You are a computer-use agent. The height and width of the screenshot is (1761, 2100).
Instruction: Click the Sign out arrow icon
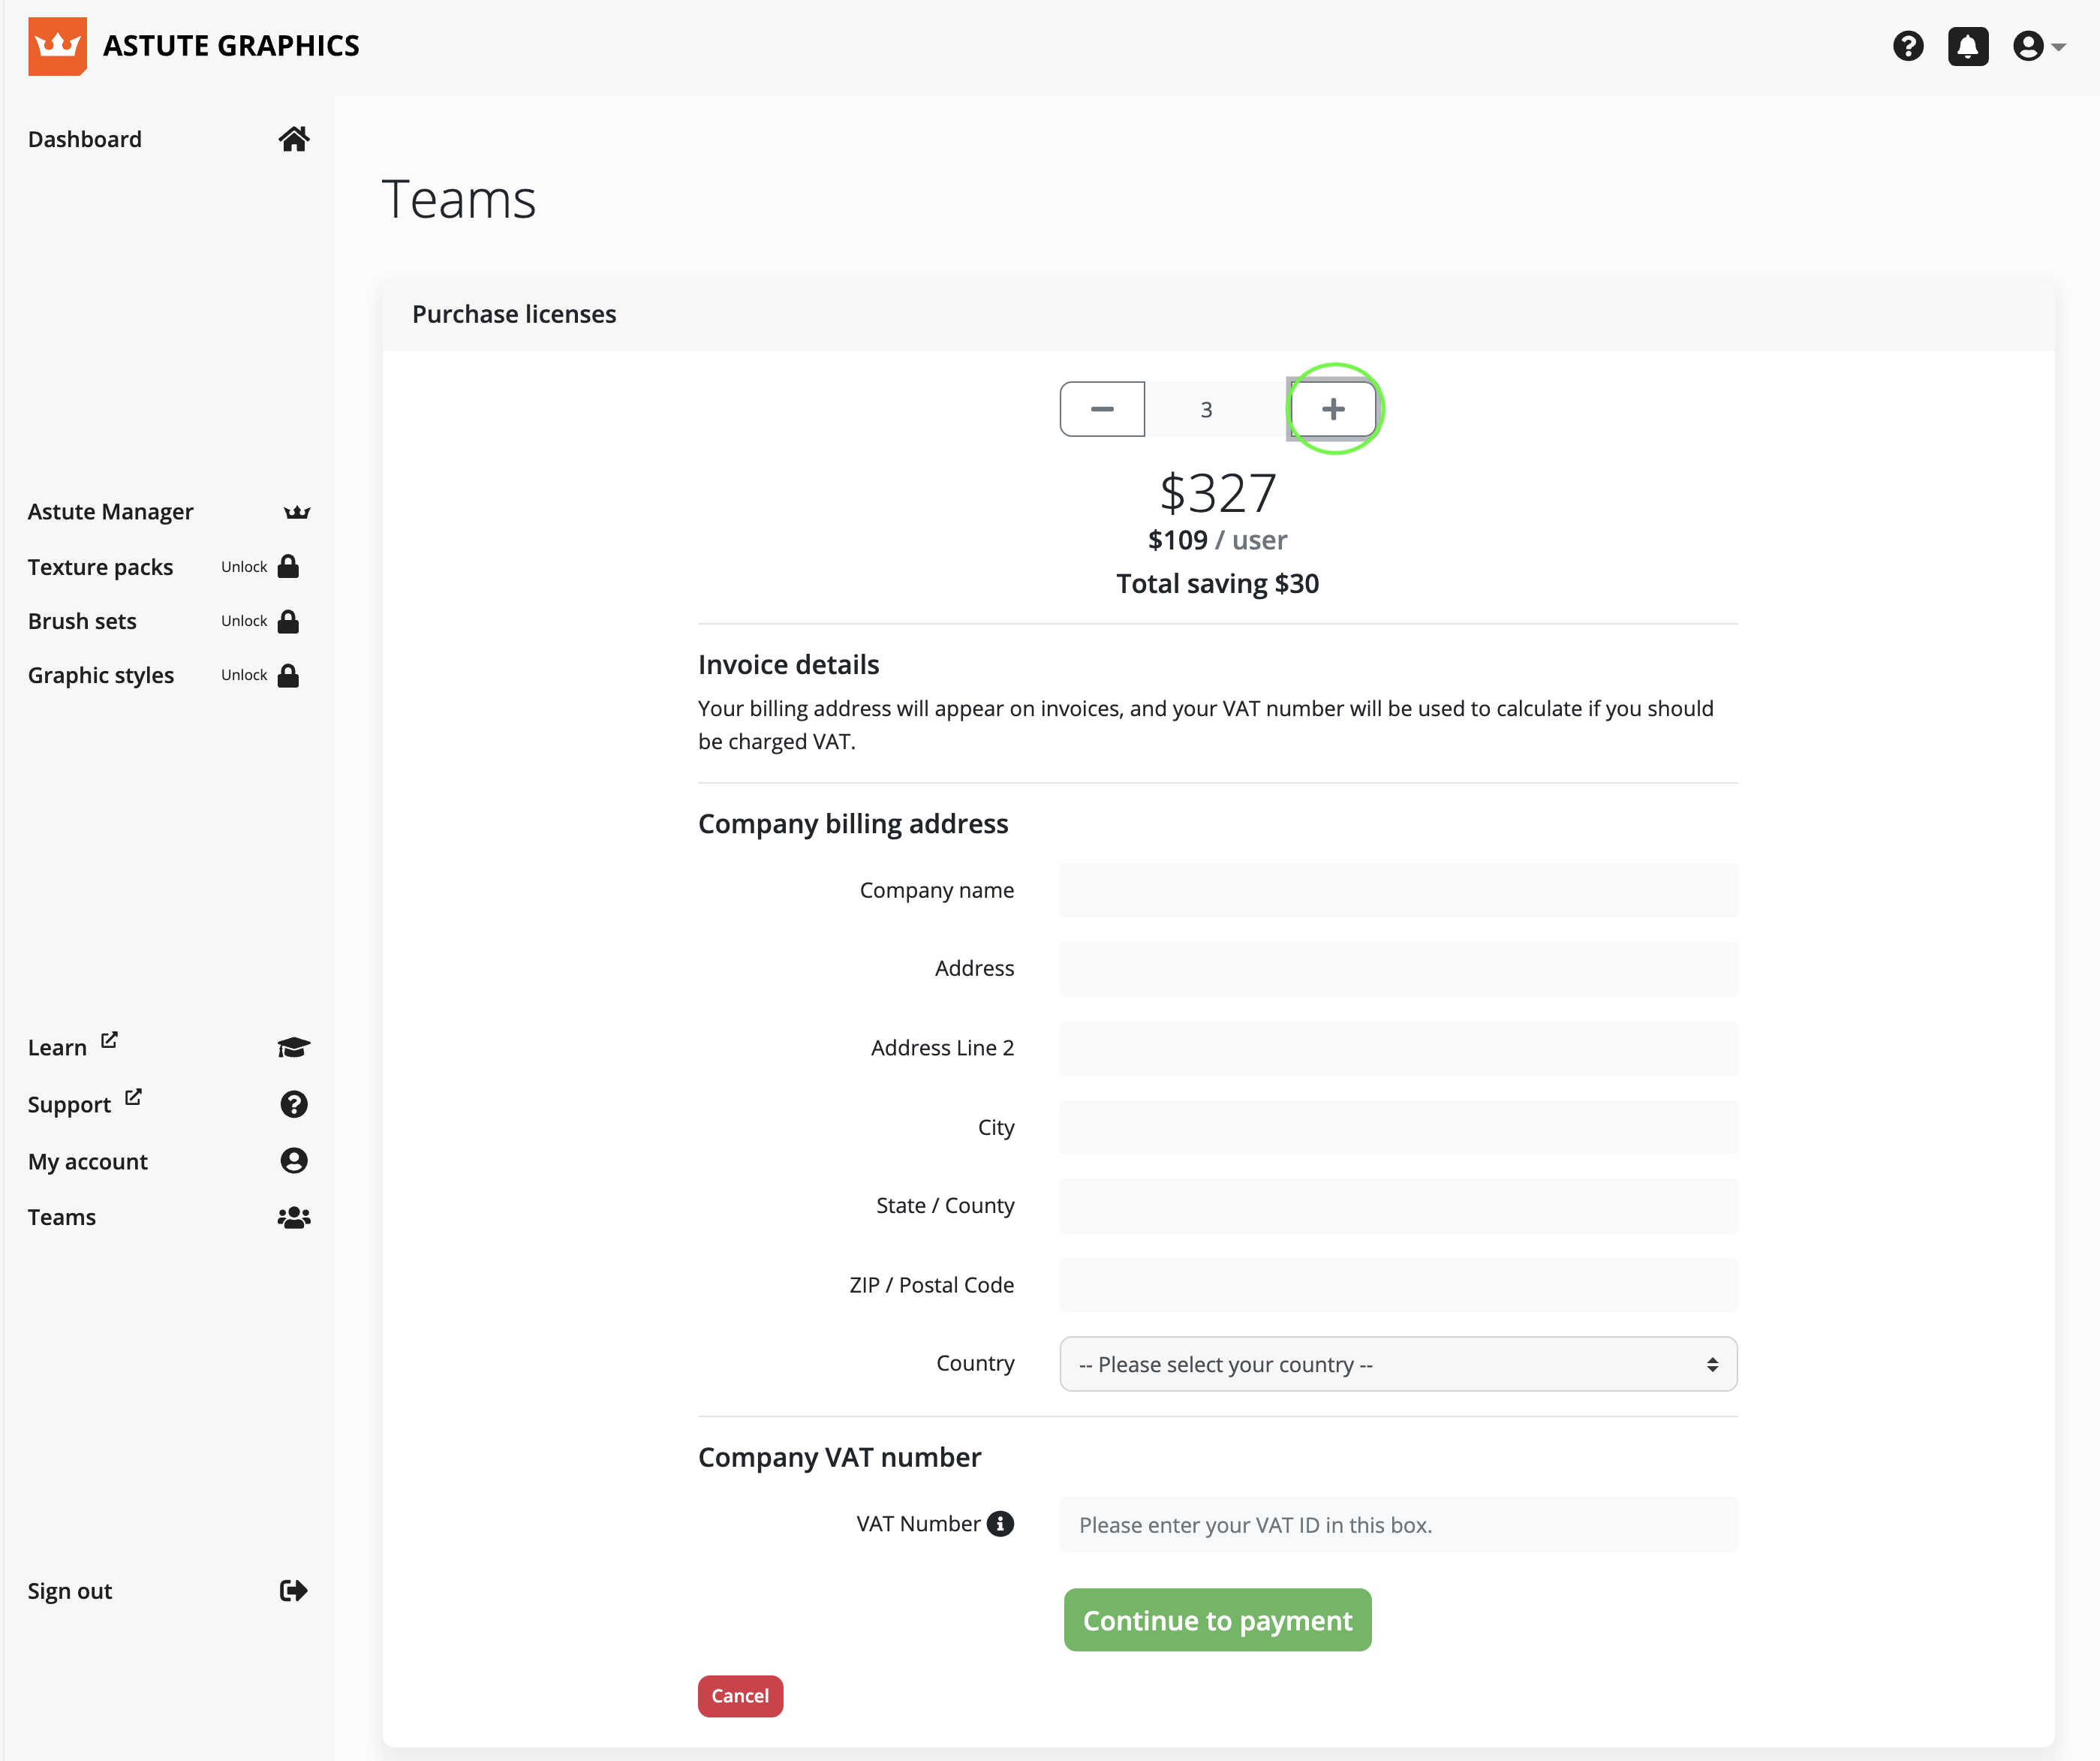pyautogui.click(x=293, y=1590)
